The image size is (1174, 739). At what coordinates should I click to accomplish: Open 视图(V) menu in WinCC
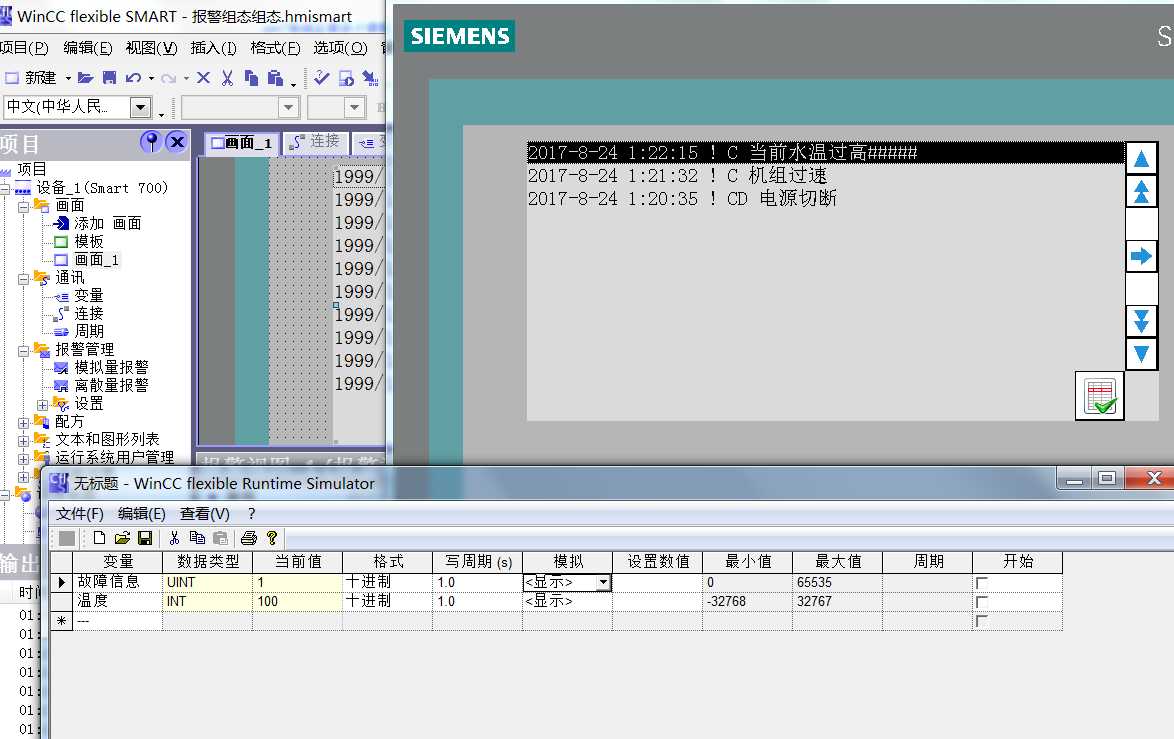click(151, 48)
